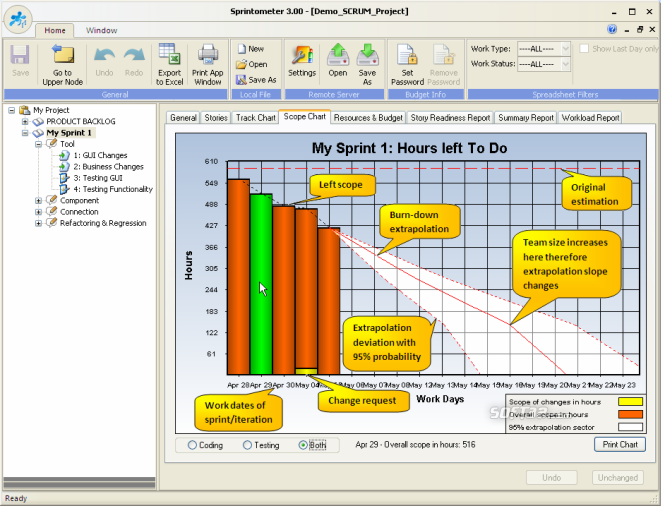Click the GUI Changes task icon
665x506 pixels.
(x=64, y=155)
